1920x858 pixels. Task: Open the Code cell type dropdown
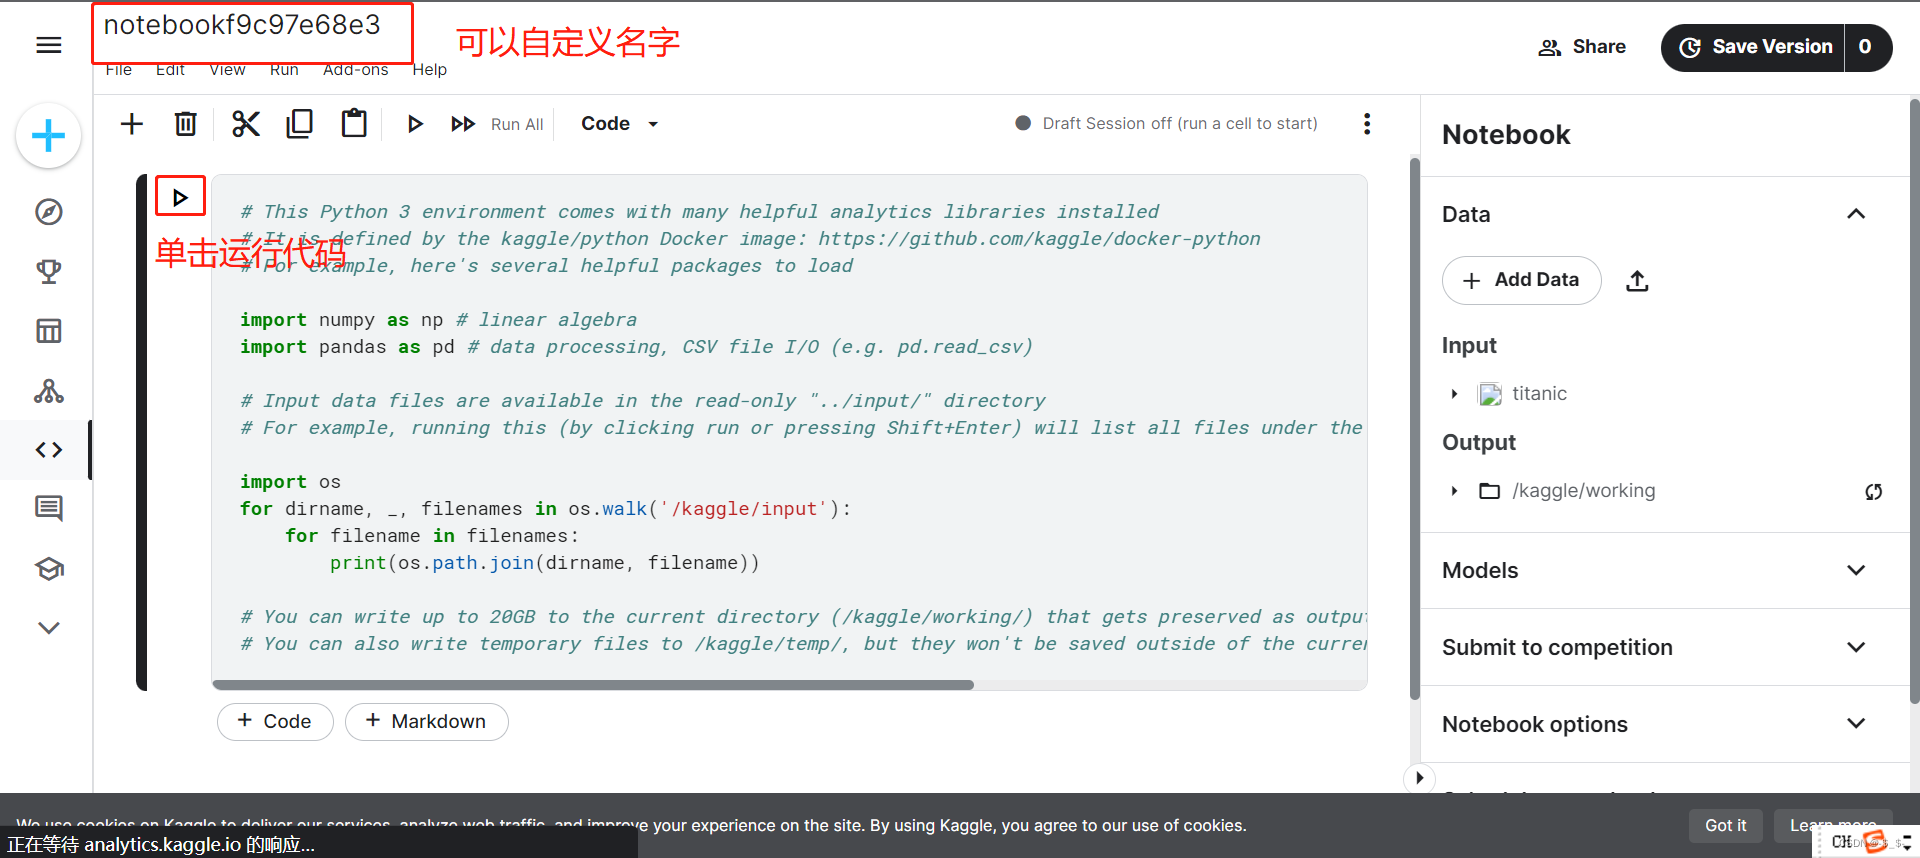point(619,124)
